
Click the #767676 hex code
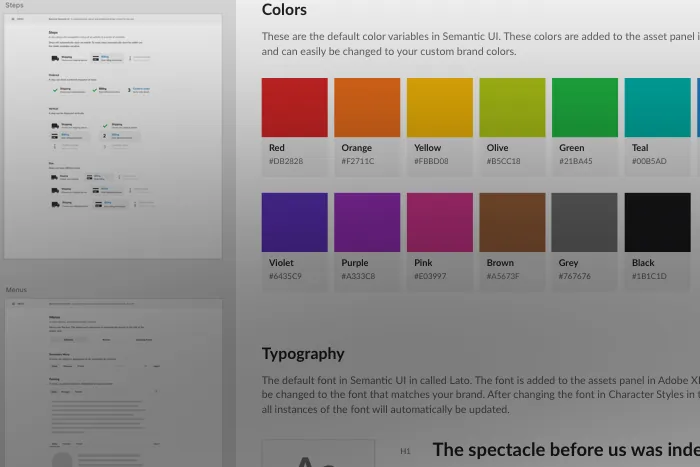point(575,276)
